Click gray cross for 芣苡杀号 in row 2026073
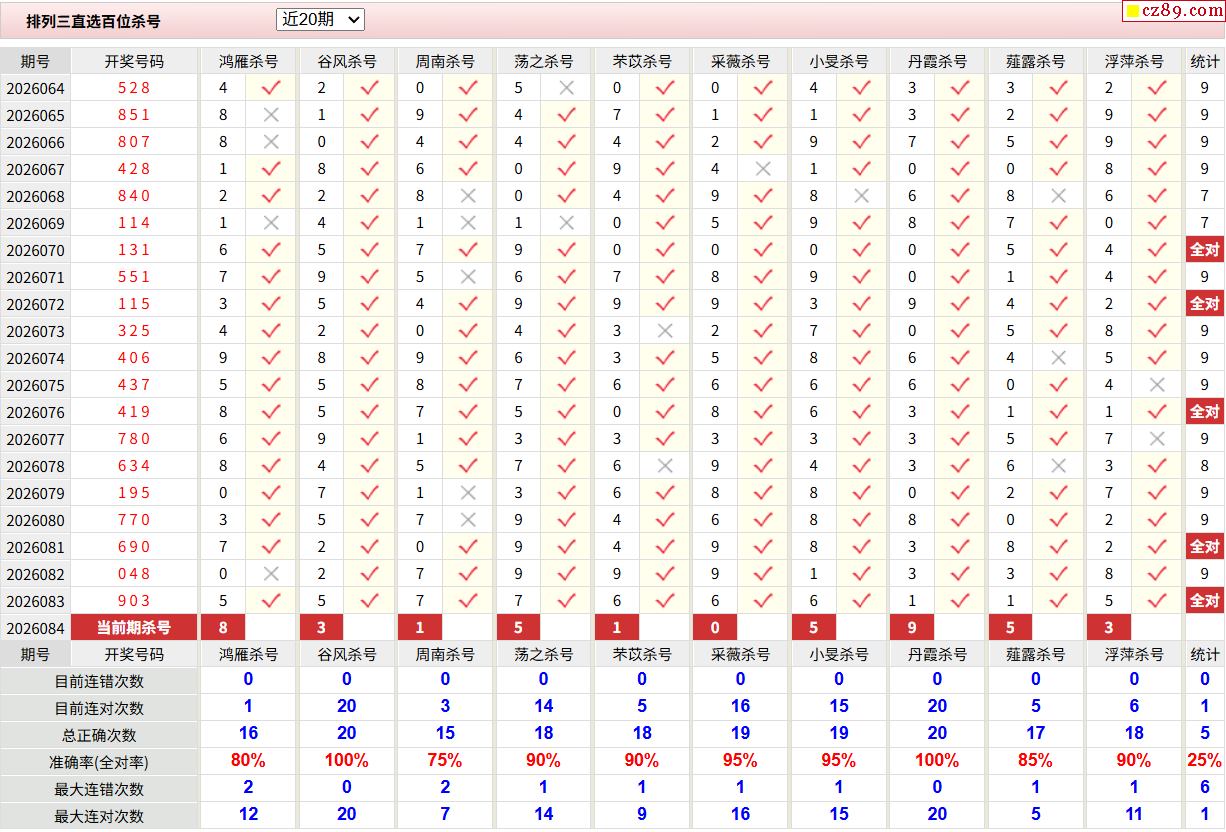Screen dimensions: 1226x832 tap(665, 331)
